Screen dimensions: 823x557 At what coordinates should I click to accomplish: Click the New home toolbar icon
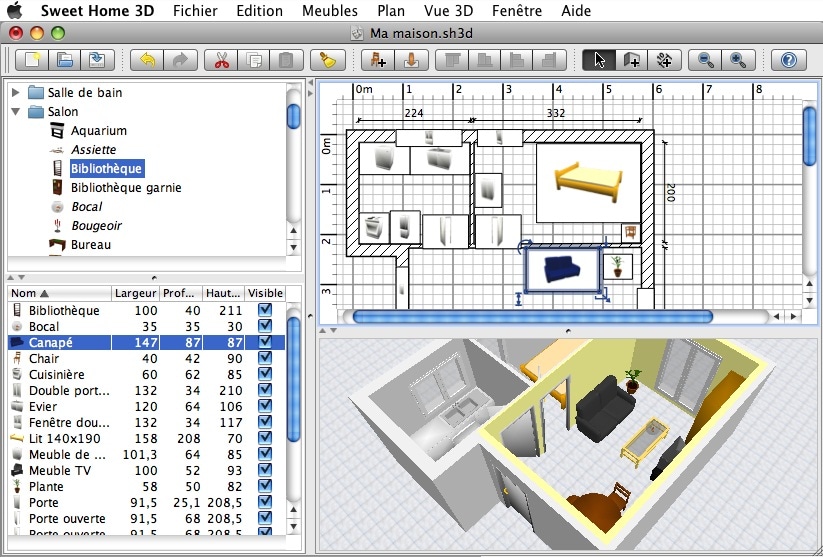pos(32,60)
